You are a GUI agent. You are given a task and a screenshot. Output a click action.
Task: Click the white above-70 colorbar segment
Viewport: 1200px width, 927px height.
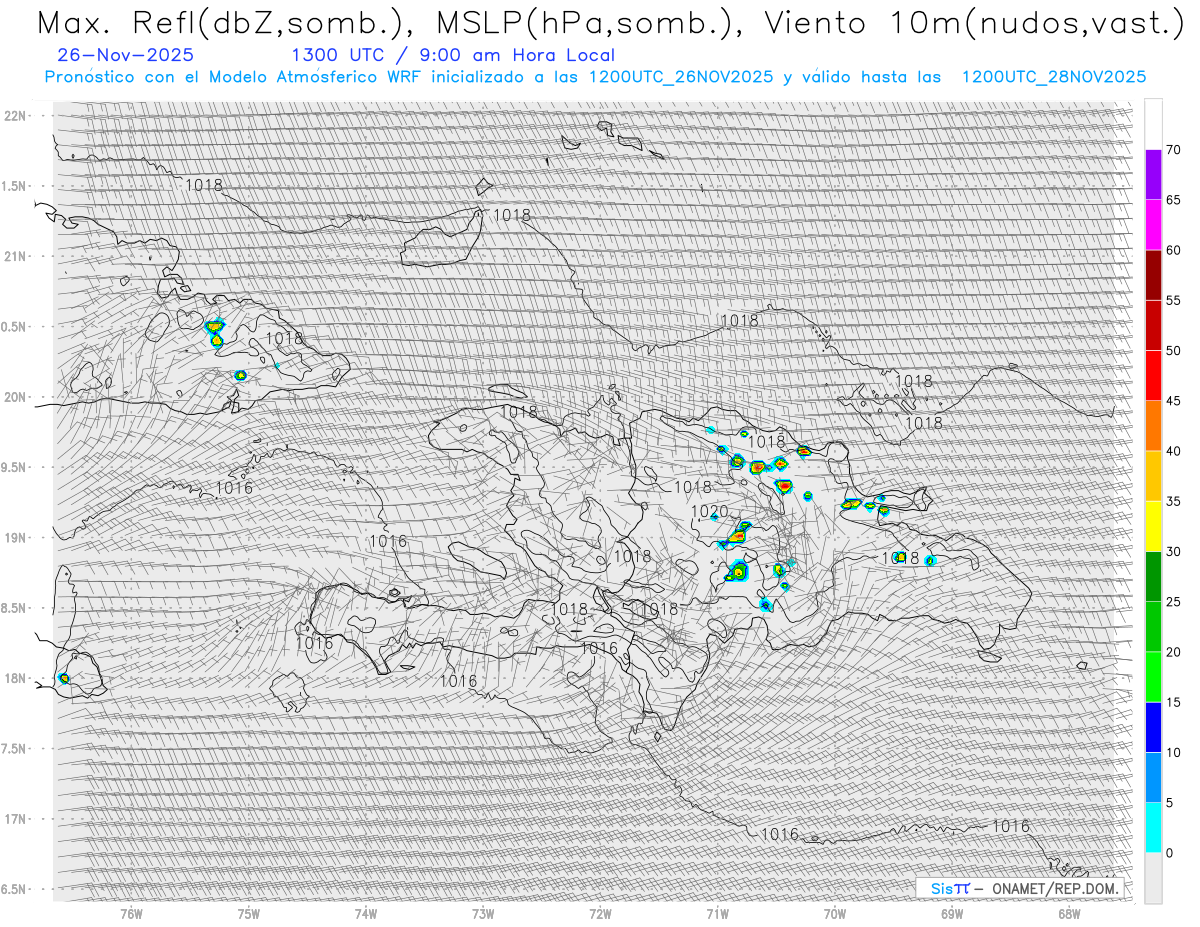click(x=1153, y=124)
